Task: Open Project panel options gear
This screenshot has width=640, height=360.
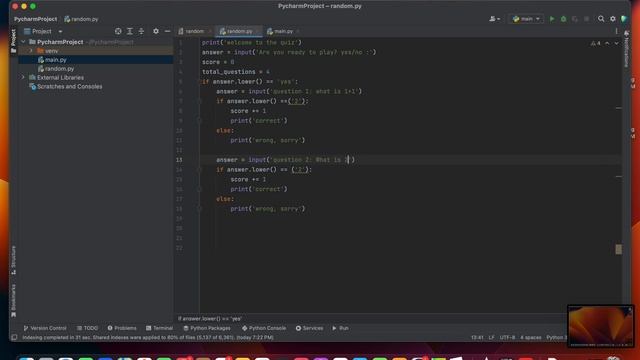Action: click(156, 31)
